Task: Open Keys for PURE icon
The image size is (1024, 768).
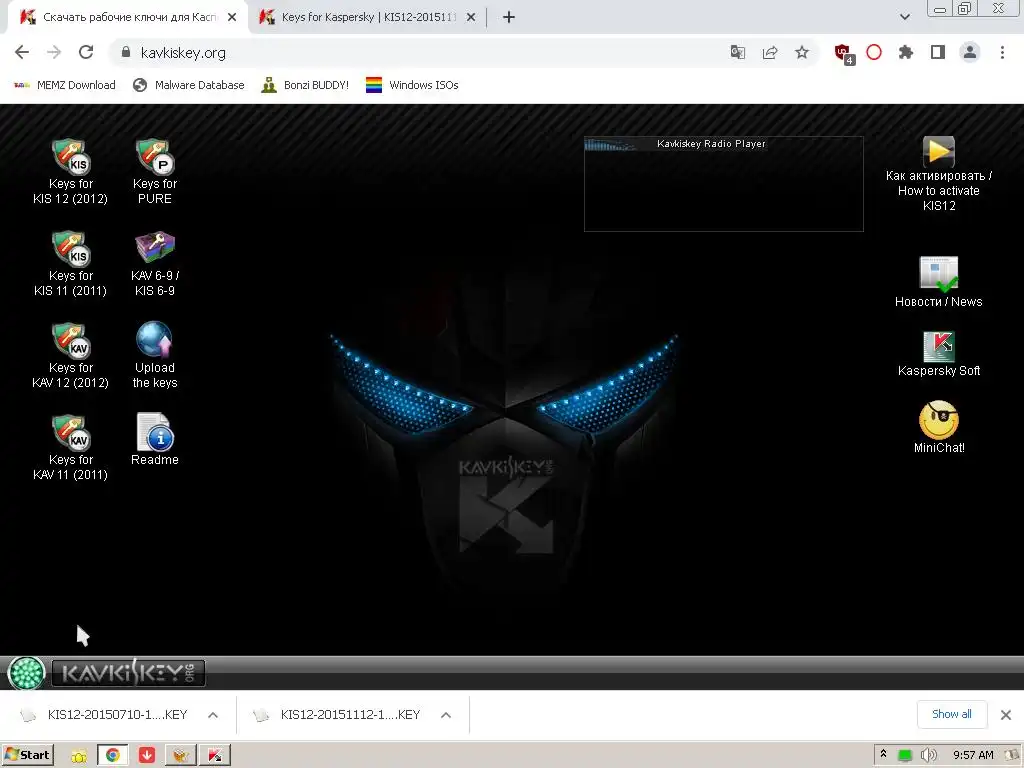Action: (155, 171)
